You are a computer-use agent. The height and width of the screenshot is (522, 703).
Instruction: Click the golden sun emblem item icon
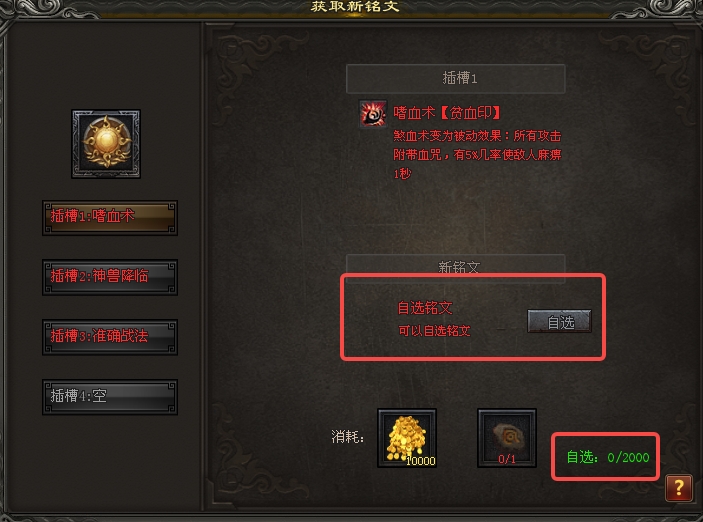point(106,144)
